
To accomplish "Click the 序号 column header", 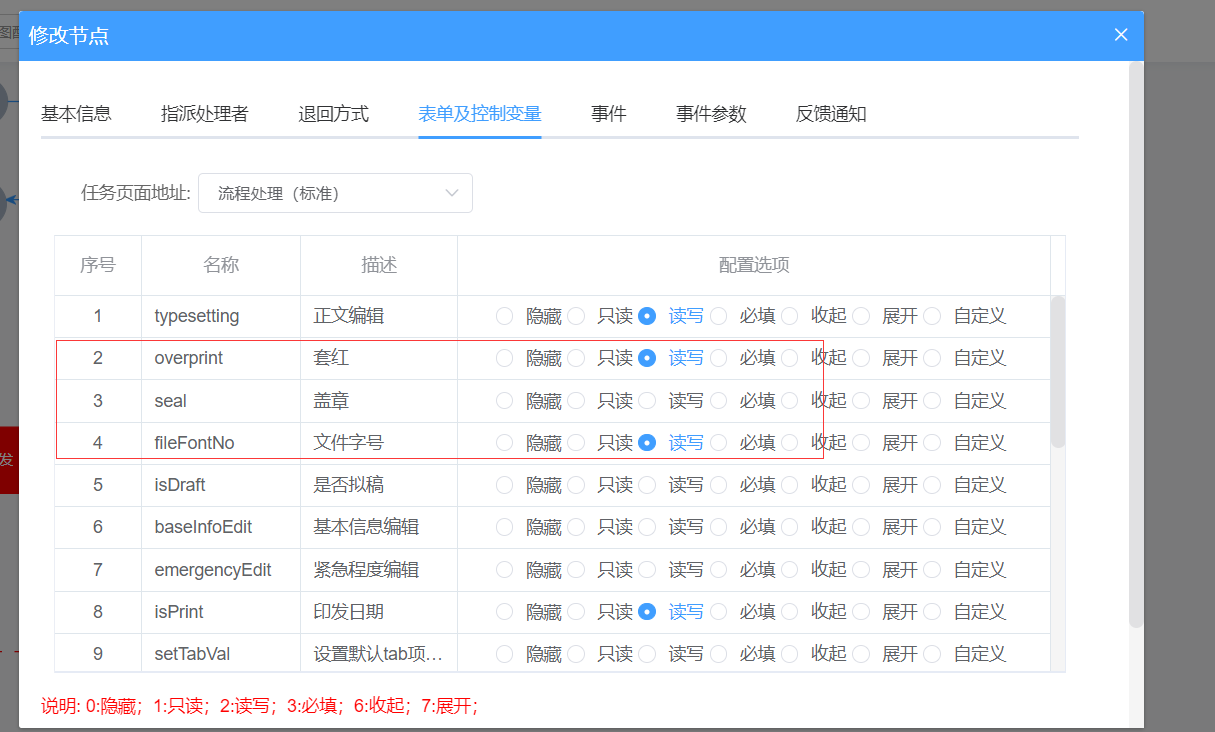I will [98, 265].
